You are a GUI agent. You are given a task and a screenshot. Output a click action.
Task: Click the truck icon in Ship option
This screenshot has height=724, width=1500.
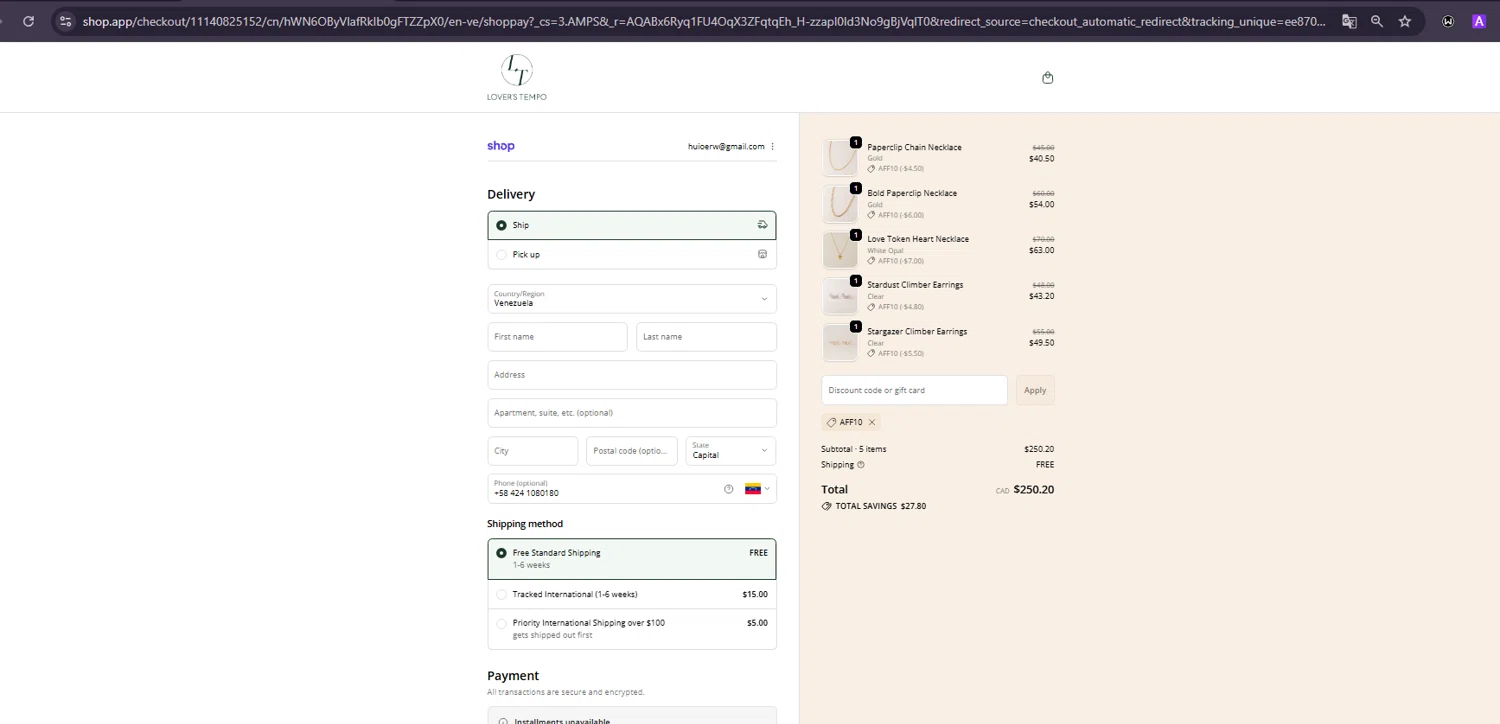coord(762,225)
